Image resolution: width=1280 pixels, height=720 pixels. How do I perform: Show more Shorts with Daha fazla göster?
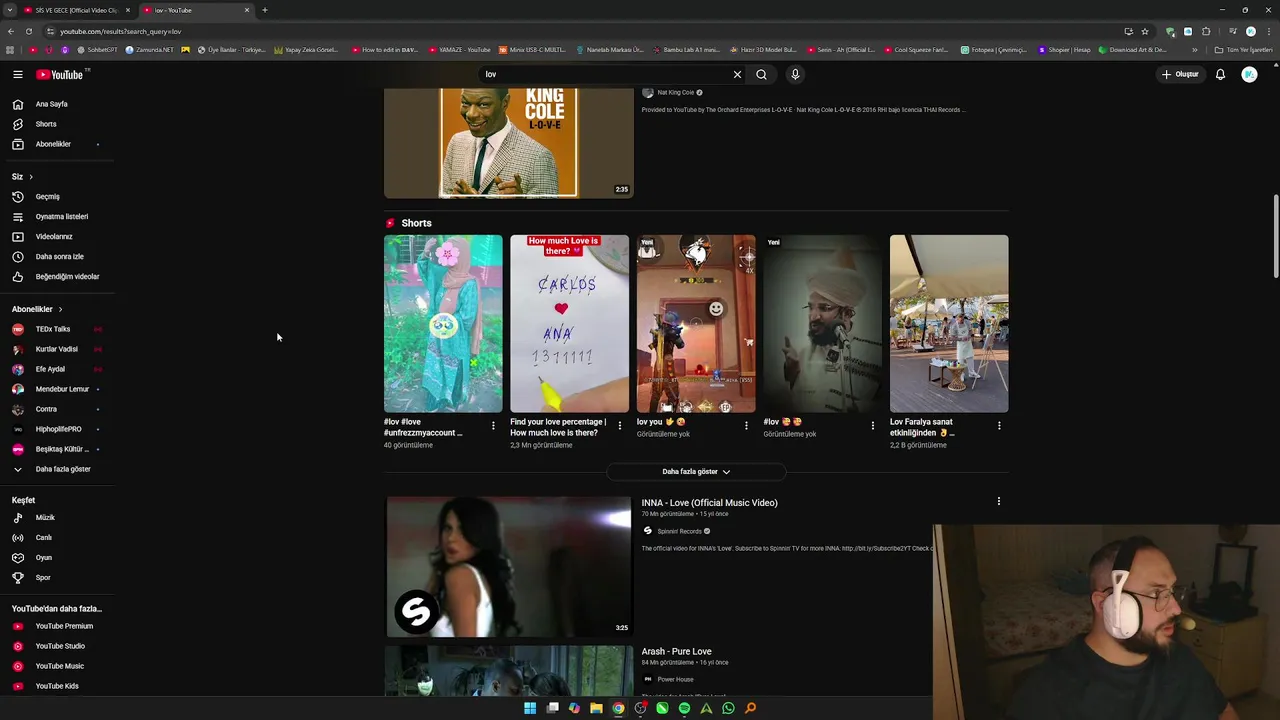coord(696,472)
